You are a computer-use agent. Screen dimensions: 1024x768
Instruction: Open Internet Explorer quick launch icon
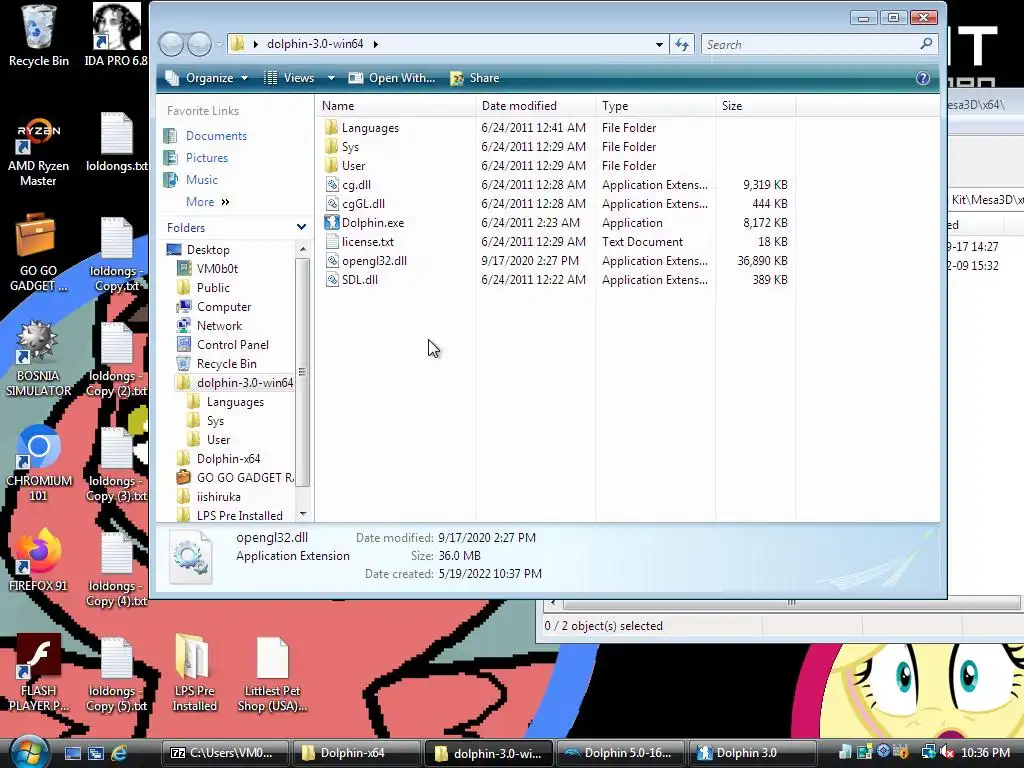[x=119, y=753]
